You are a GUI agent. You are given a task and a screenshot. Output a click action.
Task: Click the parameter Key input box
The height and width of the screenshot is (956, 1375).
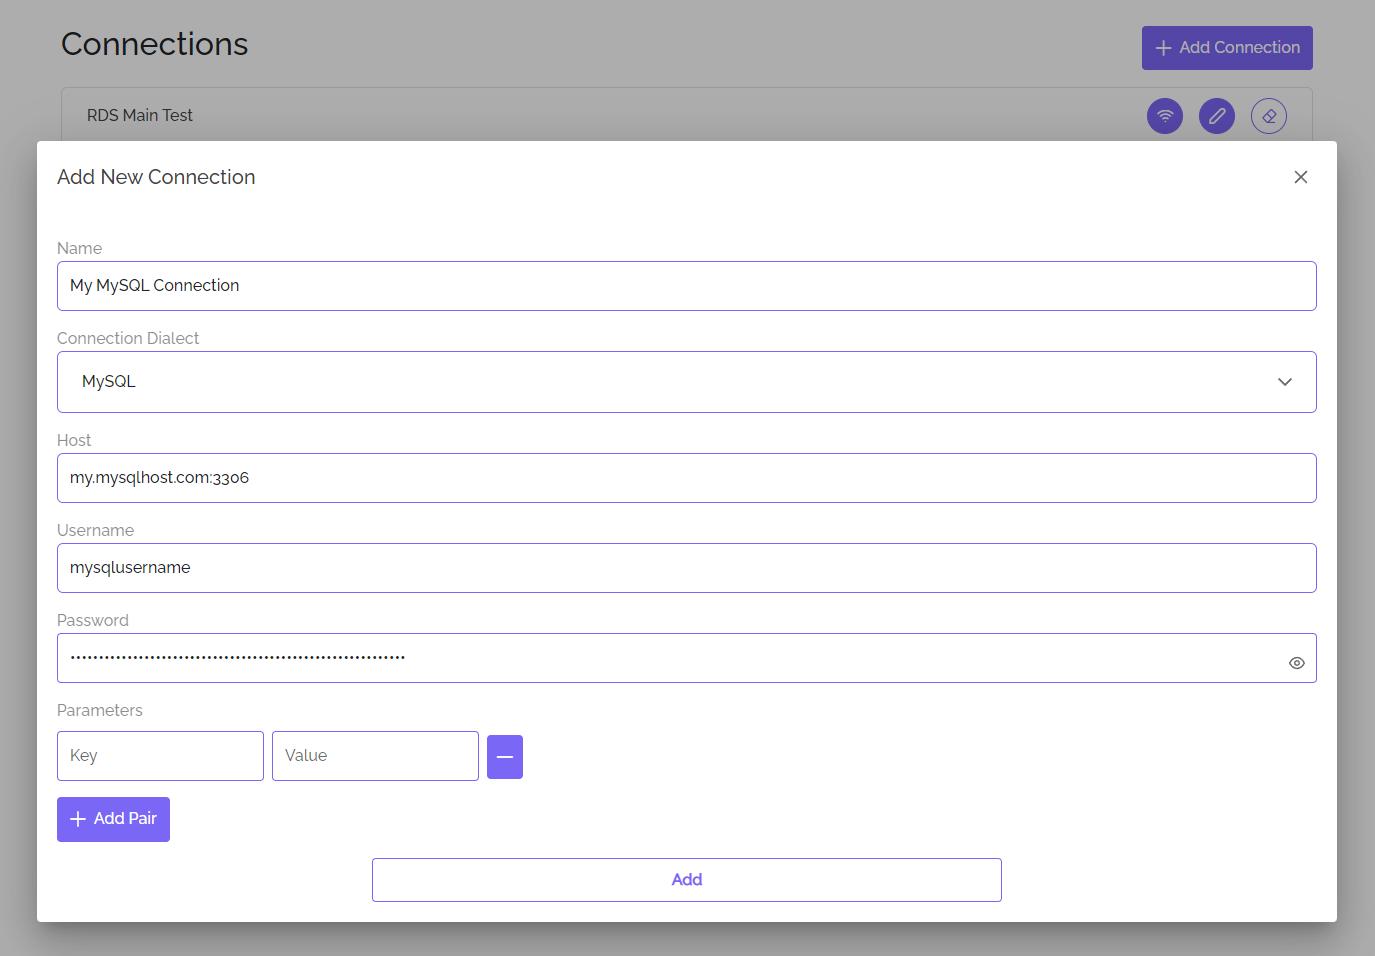(160, 756)
